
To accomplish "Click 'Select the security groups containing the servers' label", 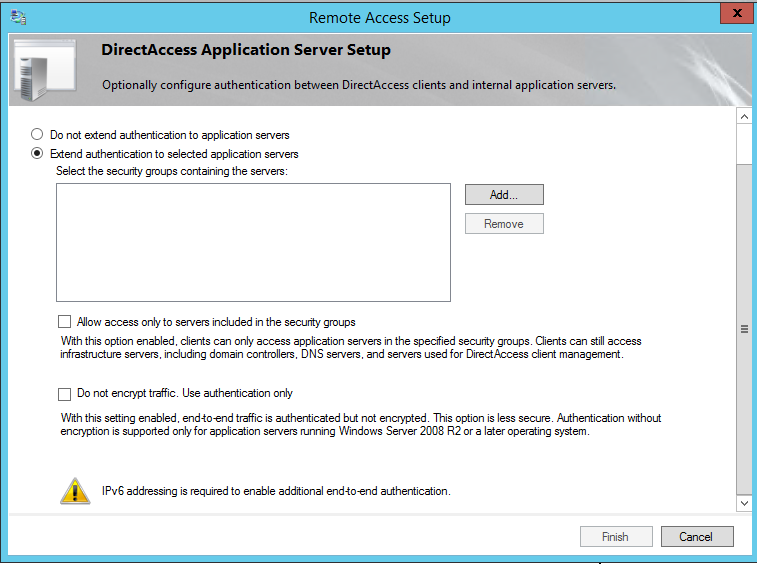I will tap(172, 171).
